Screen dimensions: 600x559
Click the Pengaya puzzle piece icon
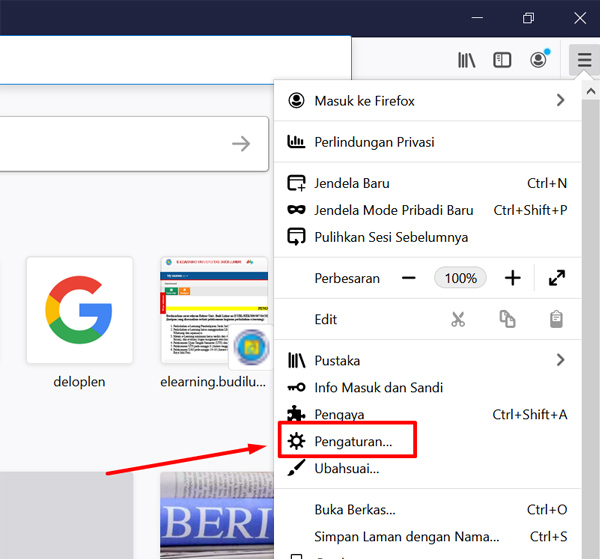coord(296,414)
